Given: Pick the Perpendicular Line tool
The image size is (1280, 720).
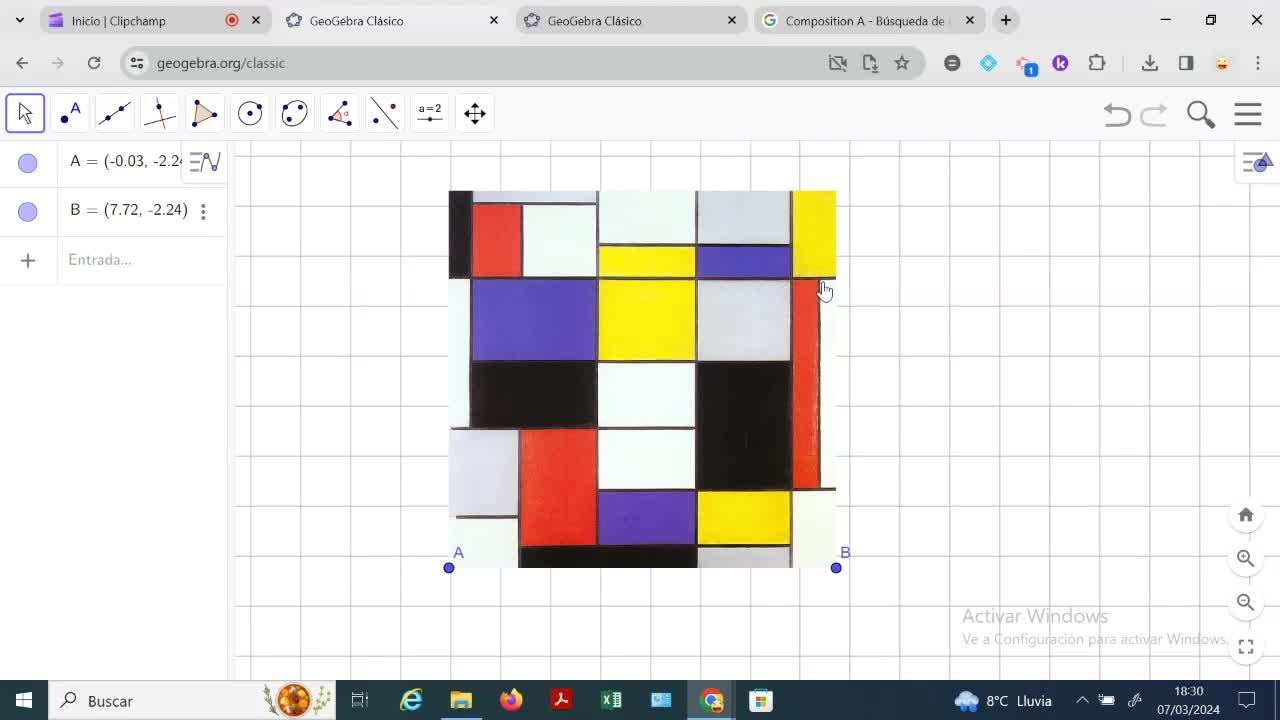Looking at the screenshot, I should tap(160, 113).
